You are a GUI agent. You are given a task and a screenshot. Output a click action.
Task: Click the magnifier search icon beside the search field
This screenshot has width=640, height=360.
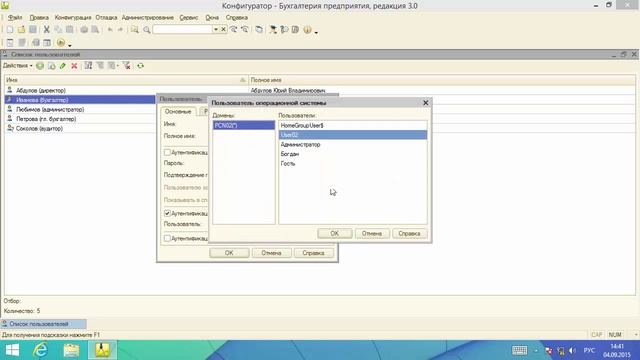[x=147, y=30]
